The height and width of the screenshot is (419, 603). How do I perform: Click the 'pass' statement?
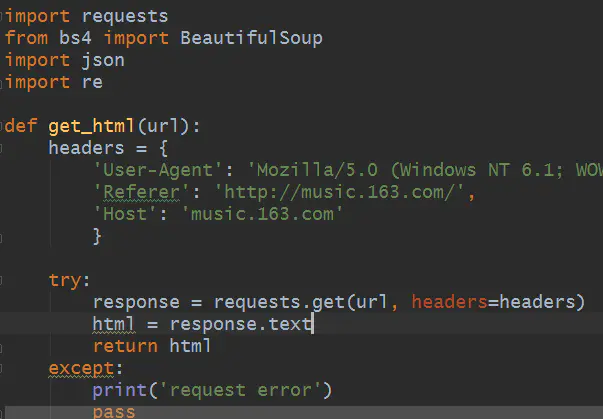[114, 412]
